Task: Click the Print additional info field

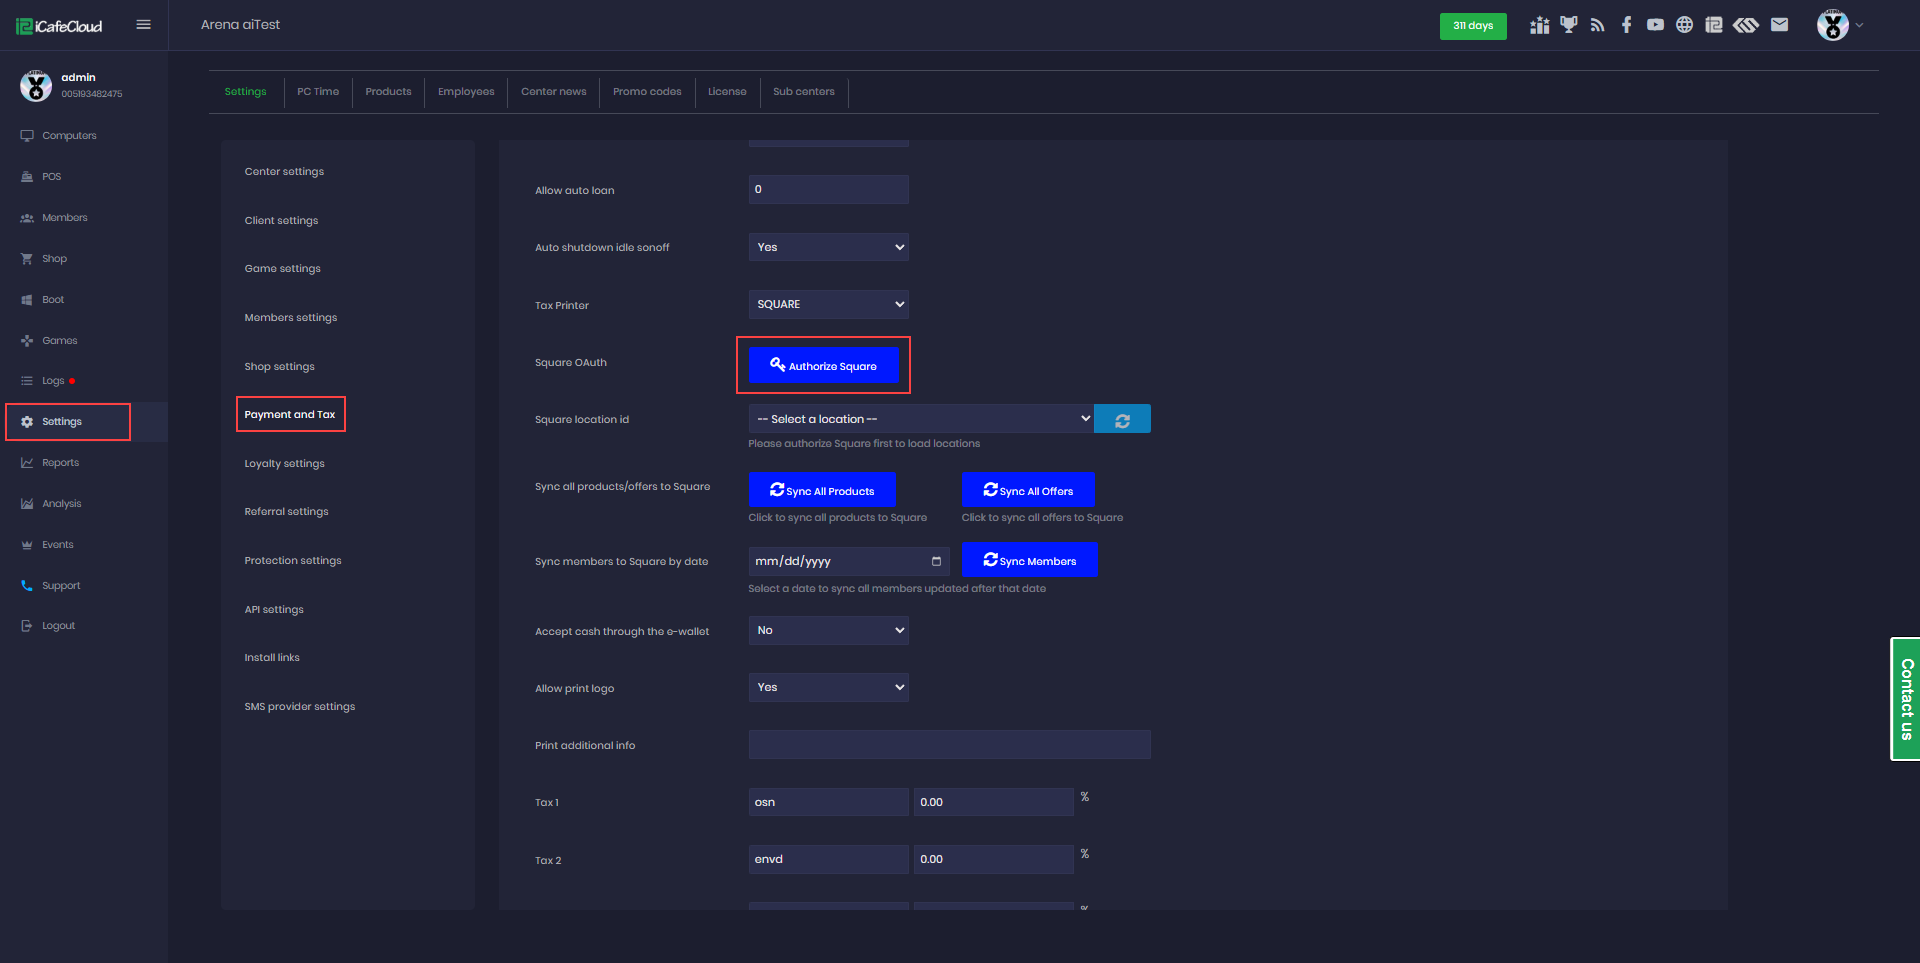Action: pos(949,745)
